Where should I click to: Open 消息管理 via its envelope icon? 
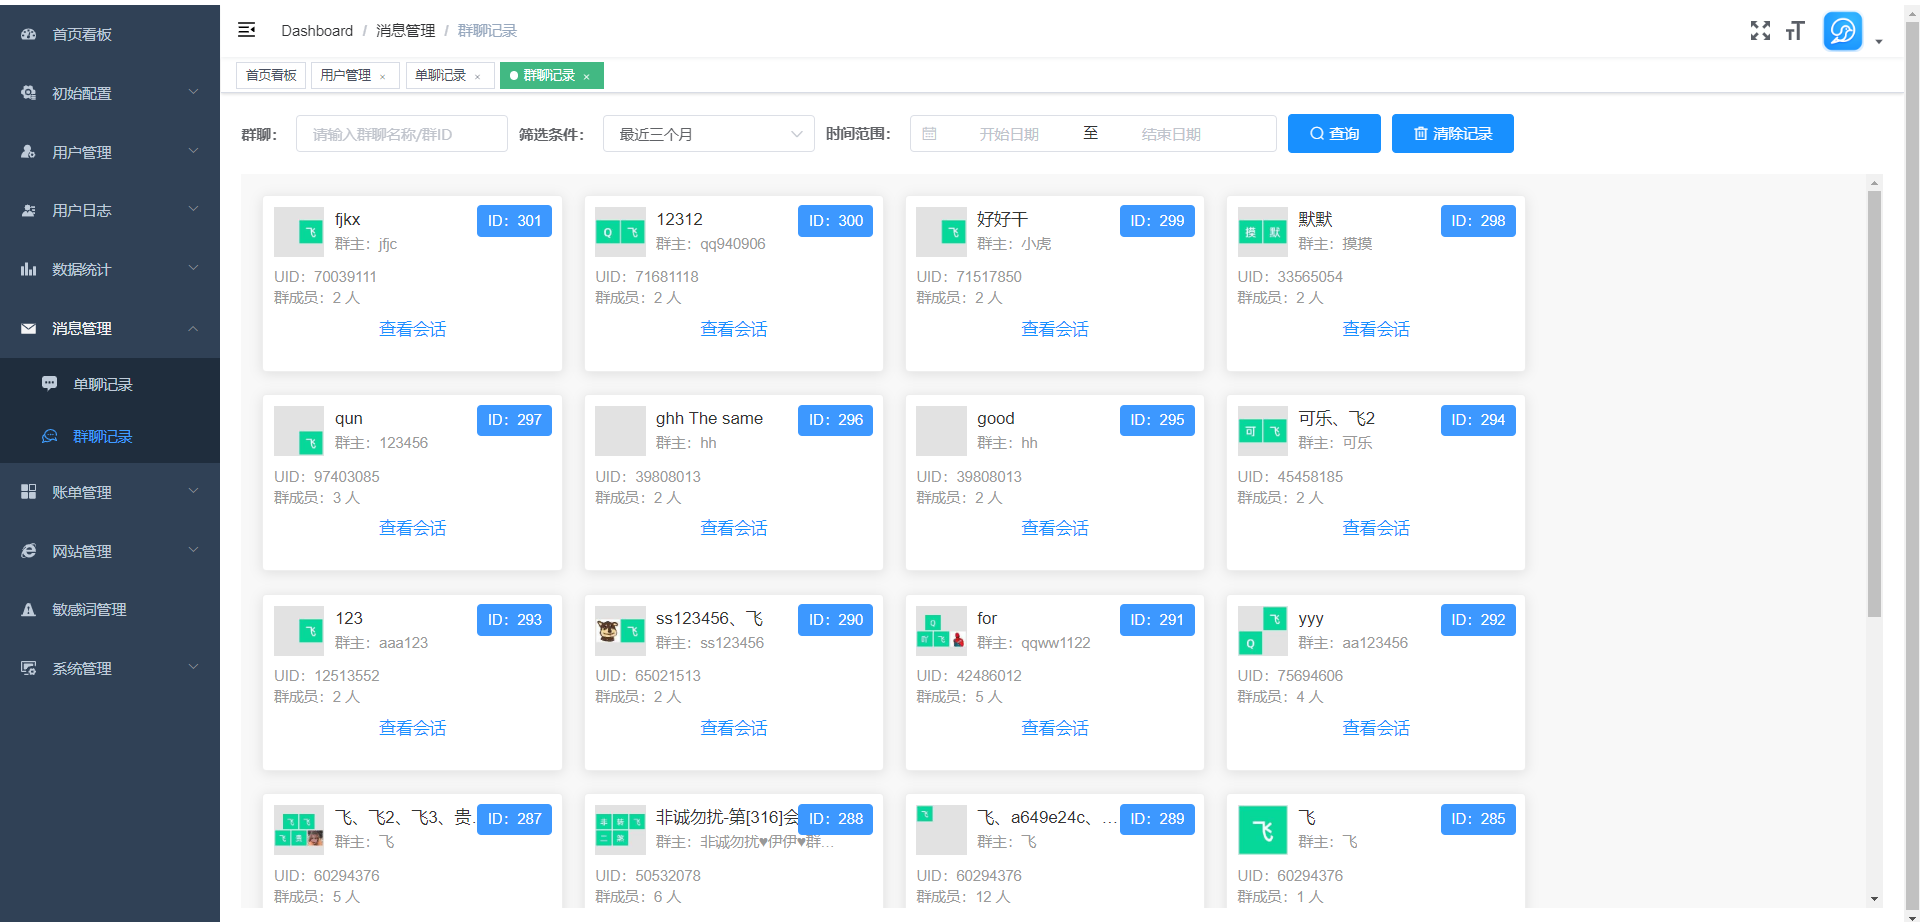(x=28, y=328)
